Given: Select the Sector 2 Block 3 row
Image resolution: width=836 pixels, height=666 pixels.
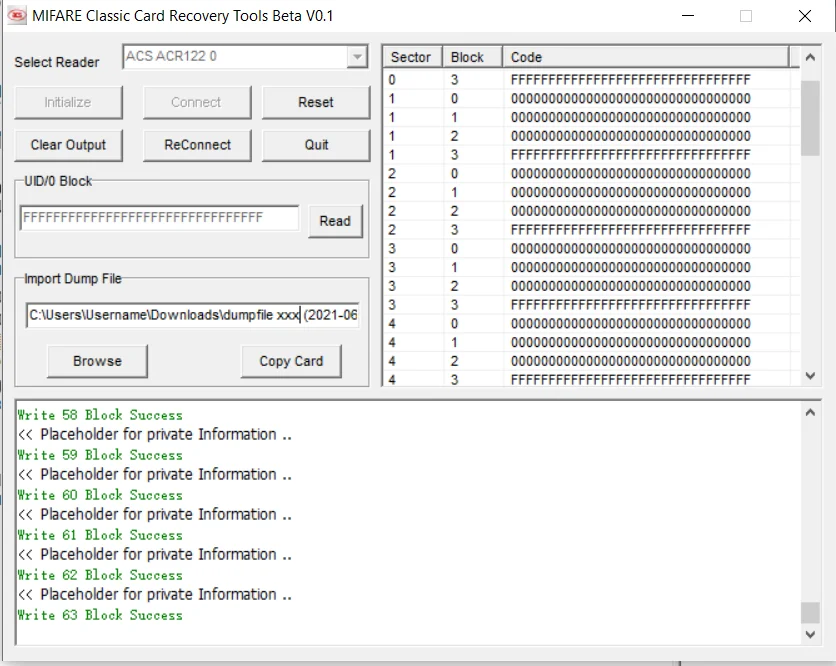Looking at the screenshot, I should [592, 230].
